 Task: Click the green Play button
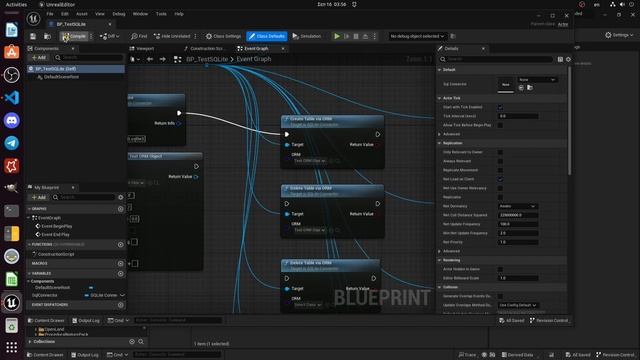click(x=337, y=36)
